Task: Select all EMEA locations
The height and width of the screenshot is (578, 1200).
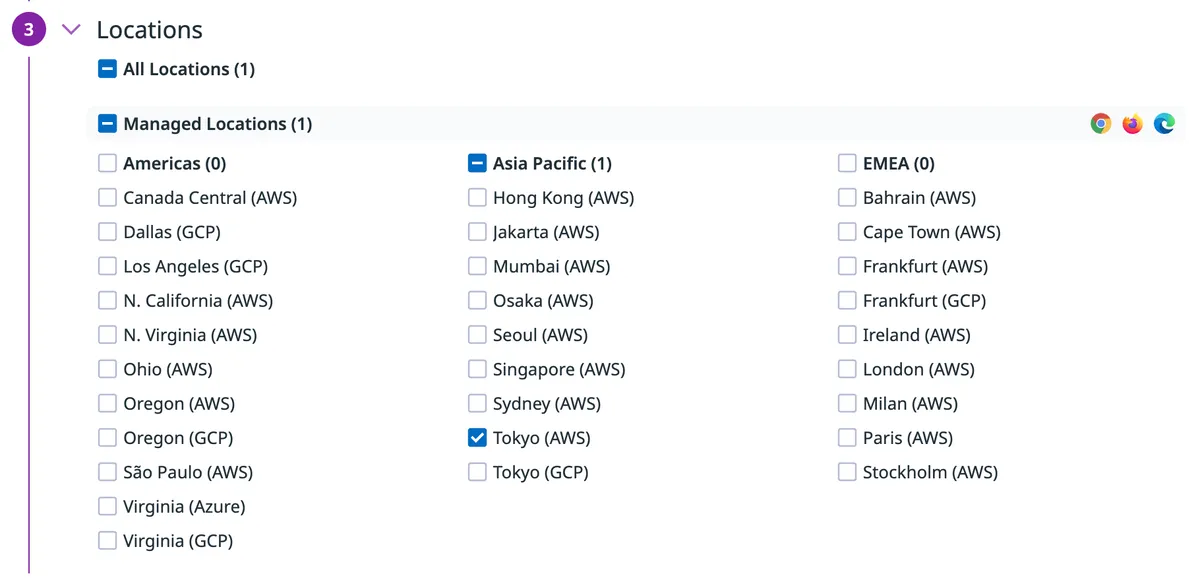Action: coord(847,163)
